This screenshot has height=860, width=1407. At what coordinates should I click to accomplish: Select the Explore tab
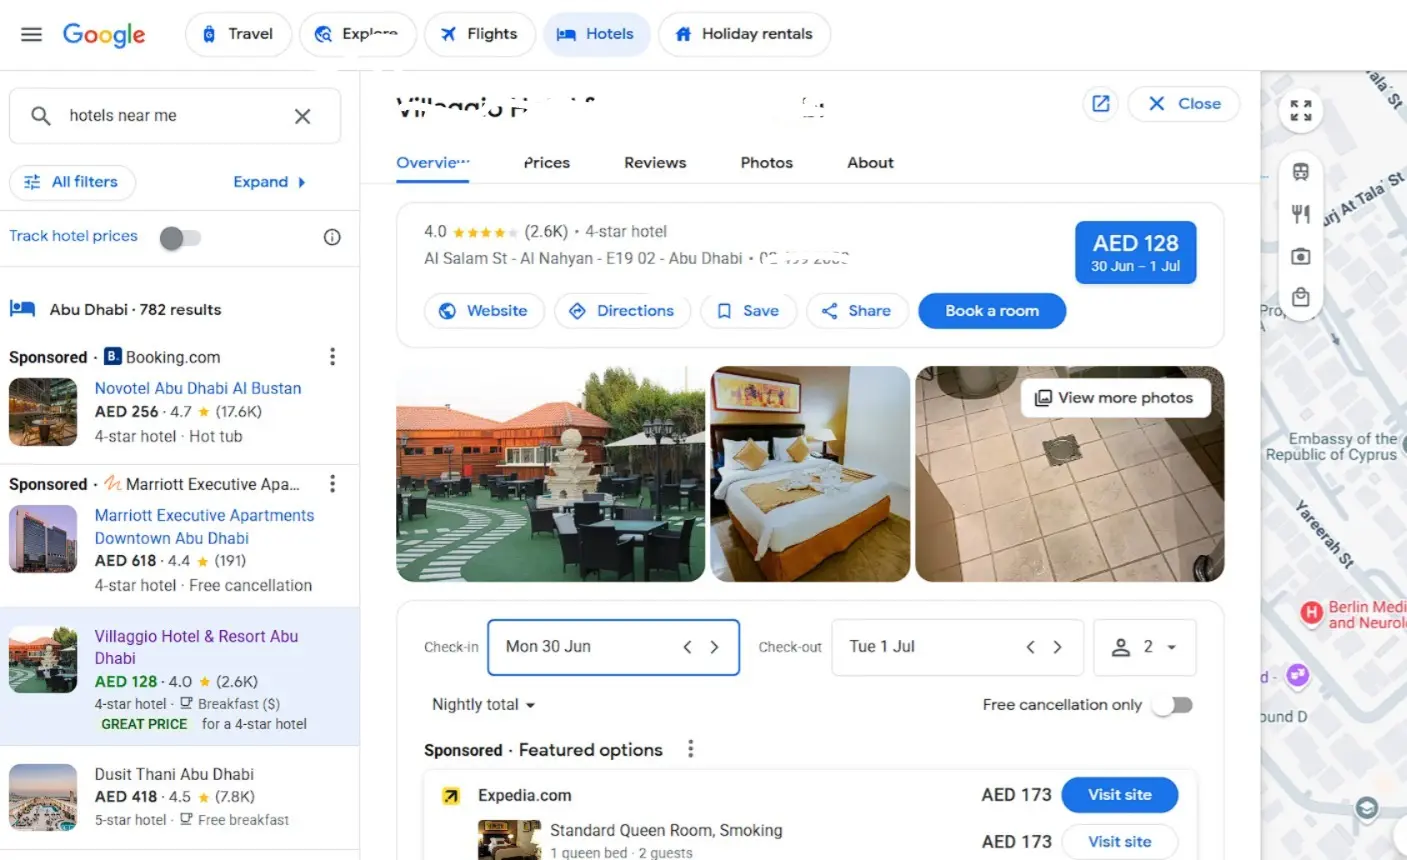click(358, 34)
